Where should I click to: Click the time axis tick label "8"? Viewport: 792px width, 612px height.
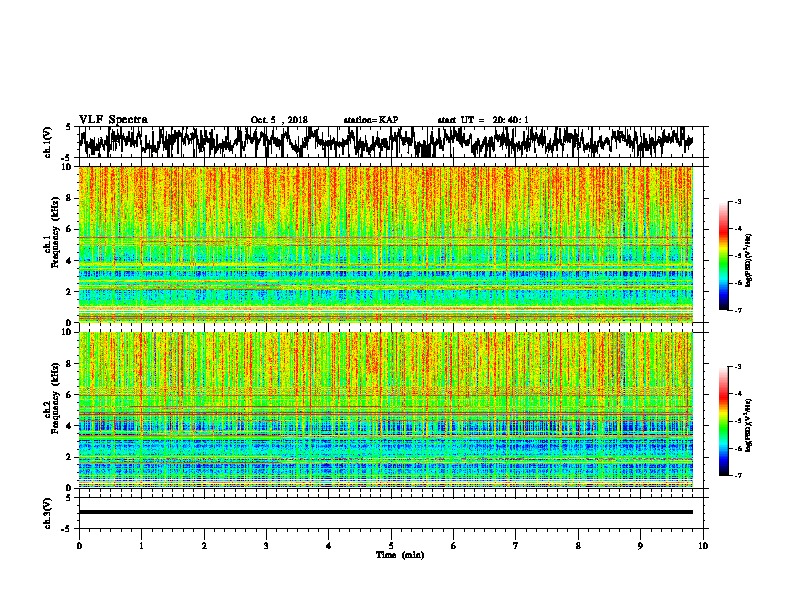coord(578,546)
